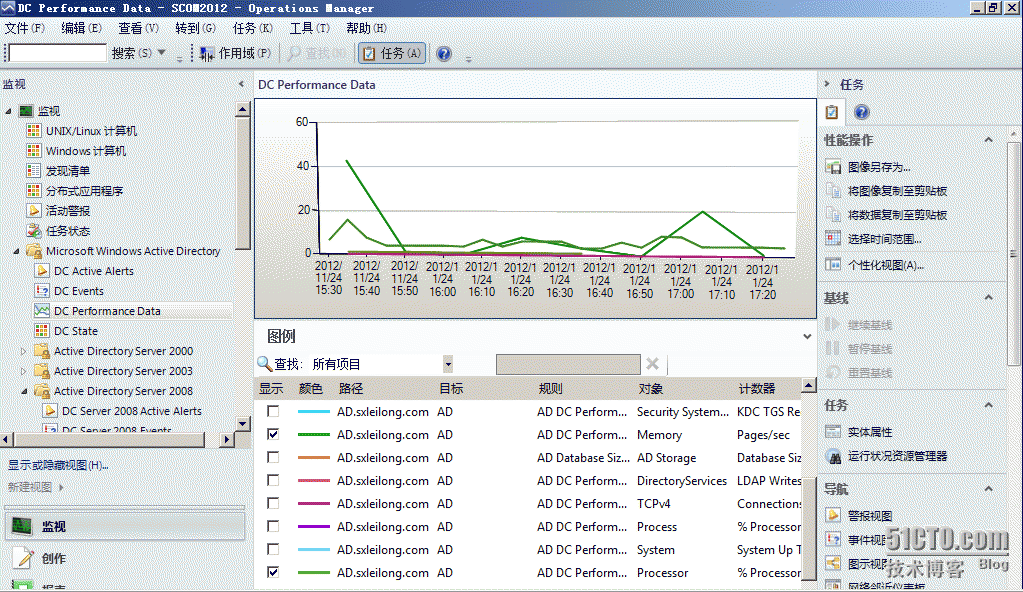Image resolution: width=1023 pixels, height=592 pixels.
Task: Click the 将图像复制至剪贴板 icon
Action: coord(833,191)
